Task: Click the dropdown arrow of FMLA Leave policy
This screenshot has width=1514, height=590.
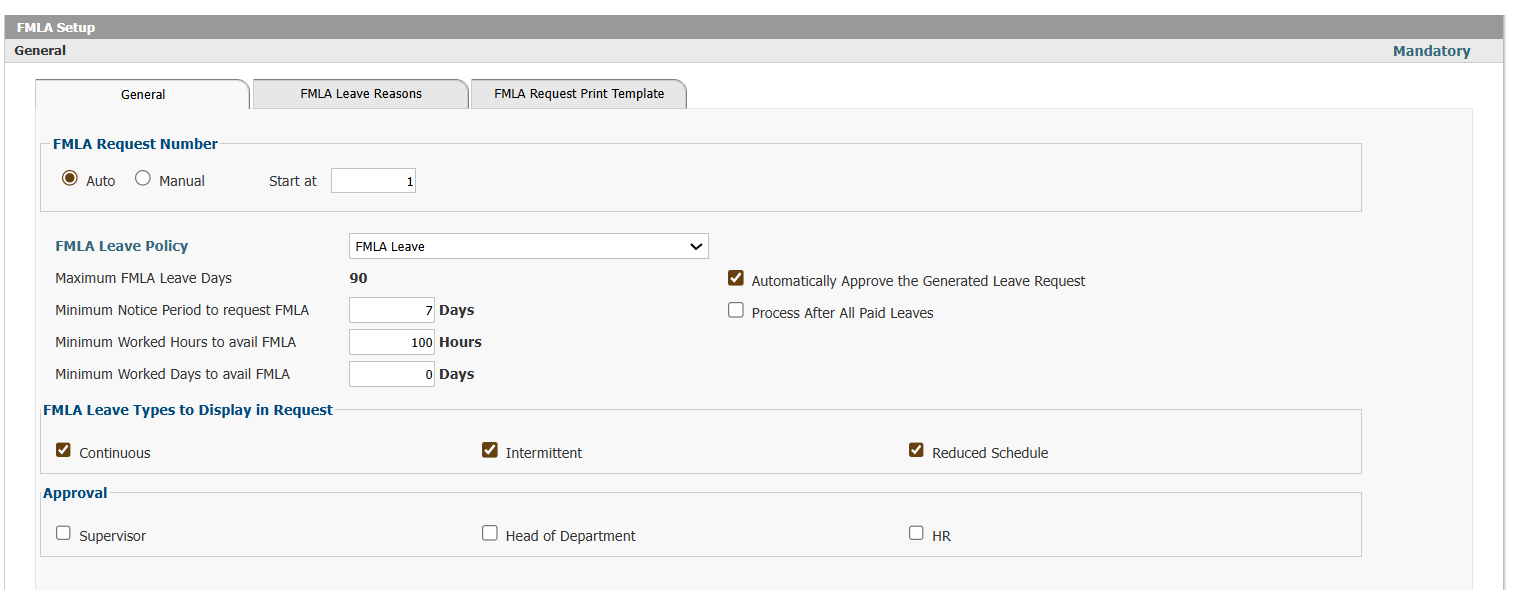Action: coord(697,246)
